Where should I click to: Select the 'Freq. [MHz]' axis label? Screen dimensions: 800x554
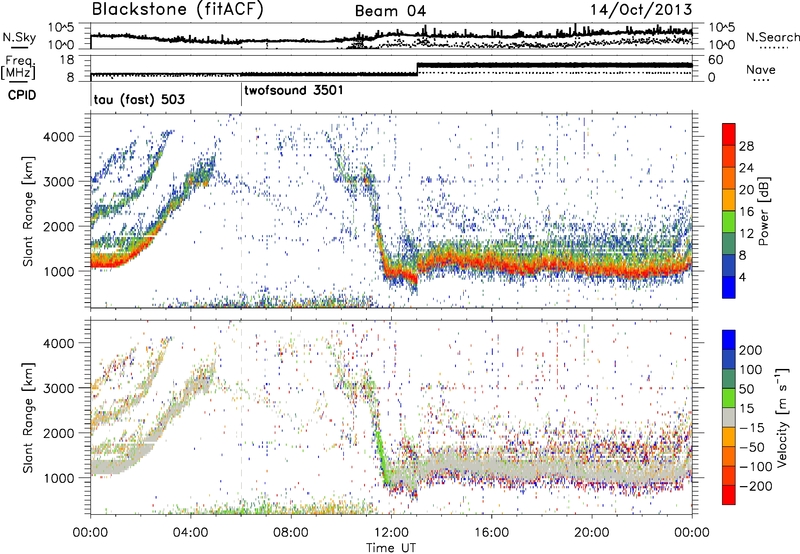[x=19, y=67]
